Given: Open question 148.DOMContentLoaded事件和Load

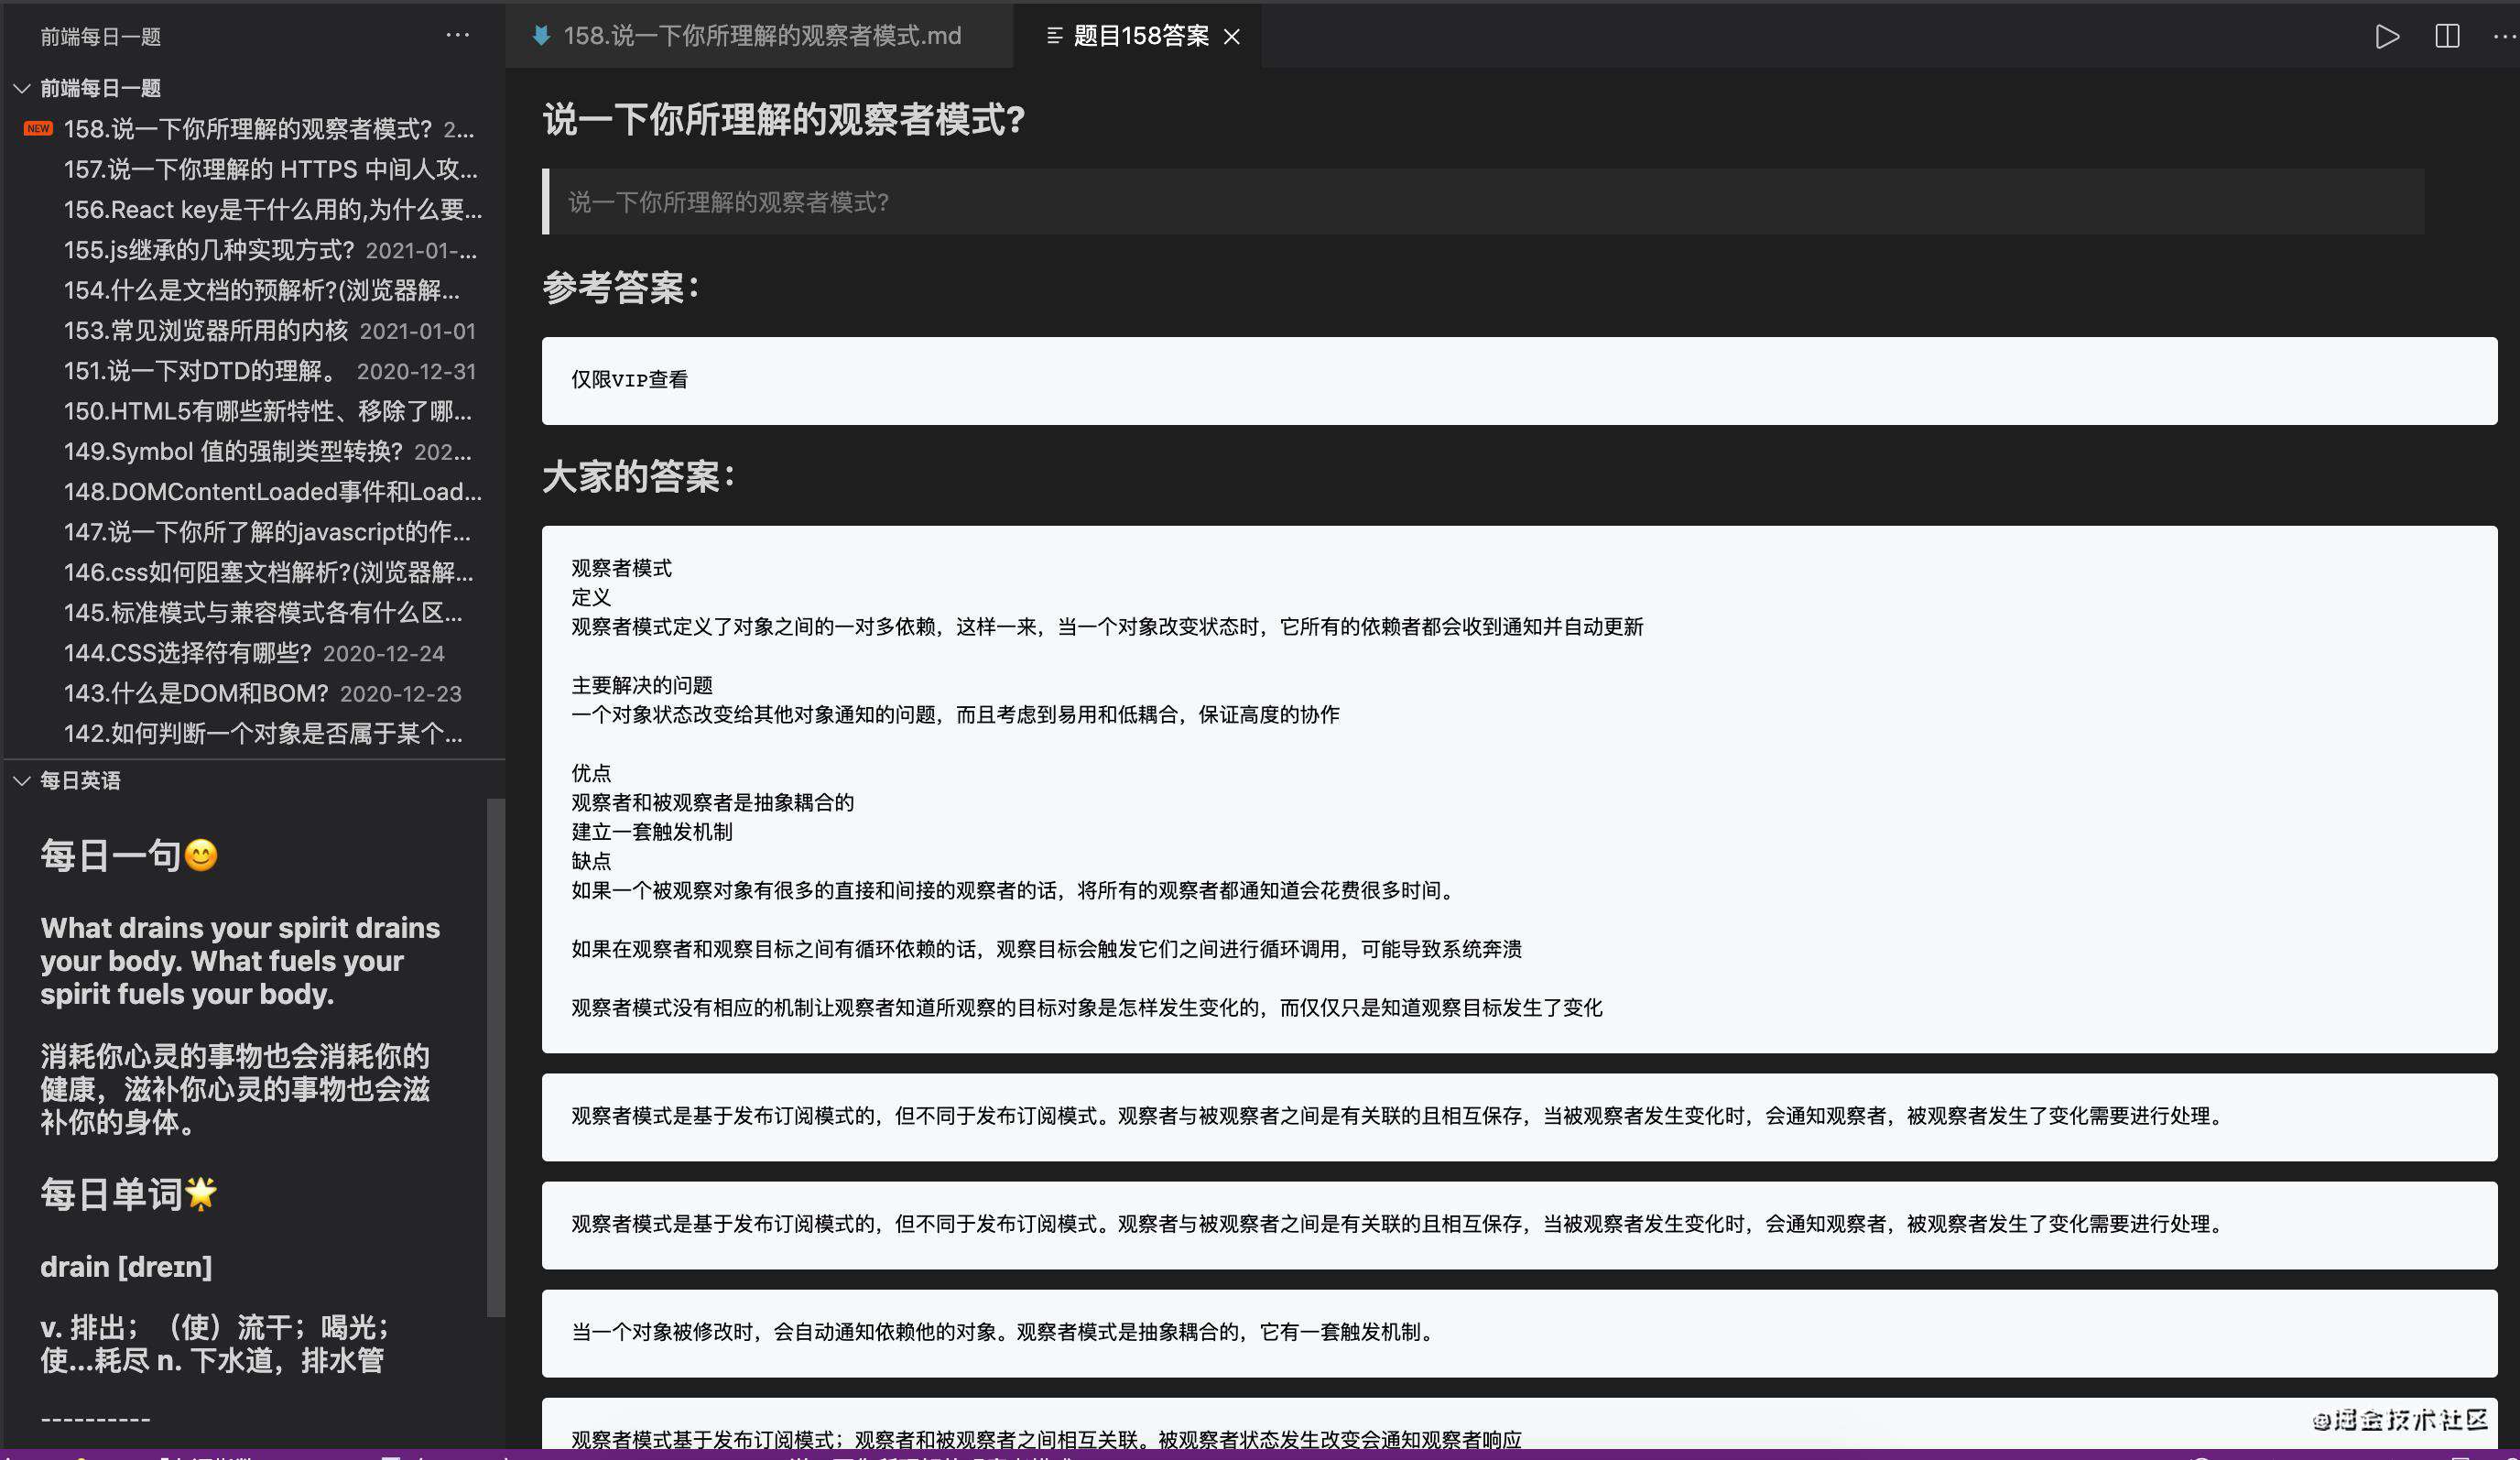Looking at the screenshot, I should pyautogui.click(x=252, y=491).
